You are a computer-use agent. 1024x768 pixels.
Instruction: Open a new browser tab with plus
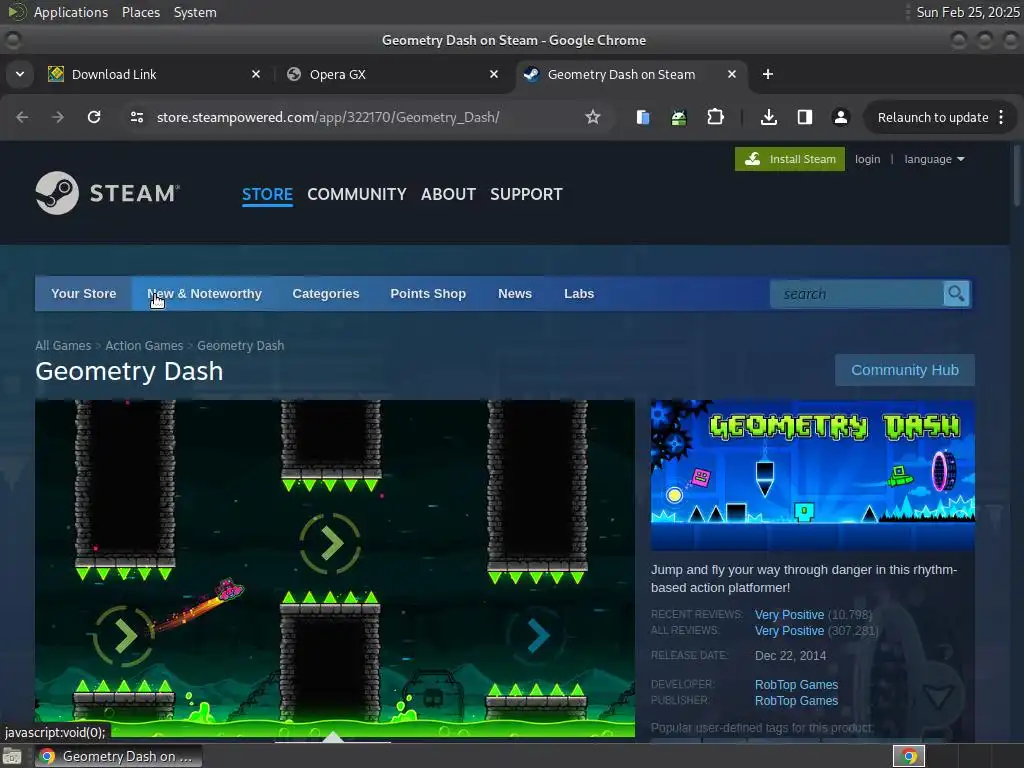click(x=768, y=74)
